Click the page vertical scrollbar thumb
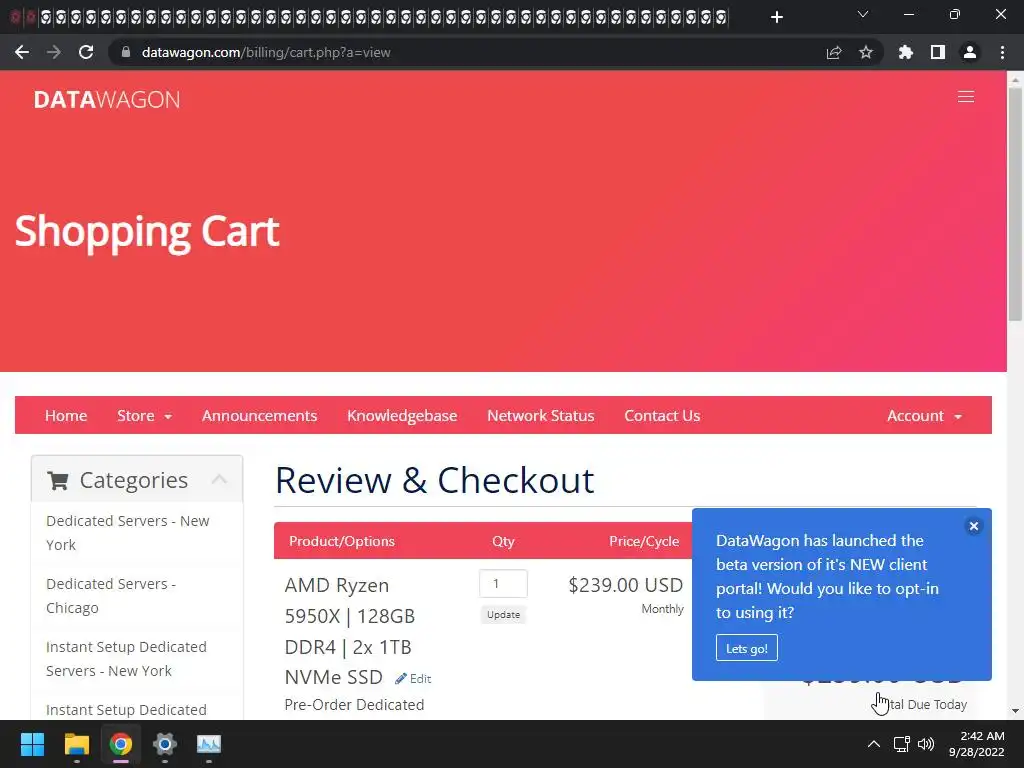This screenshot has width=1024, height=768. (x=1015, y=204)
